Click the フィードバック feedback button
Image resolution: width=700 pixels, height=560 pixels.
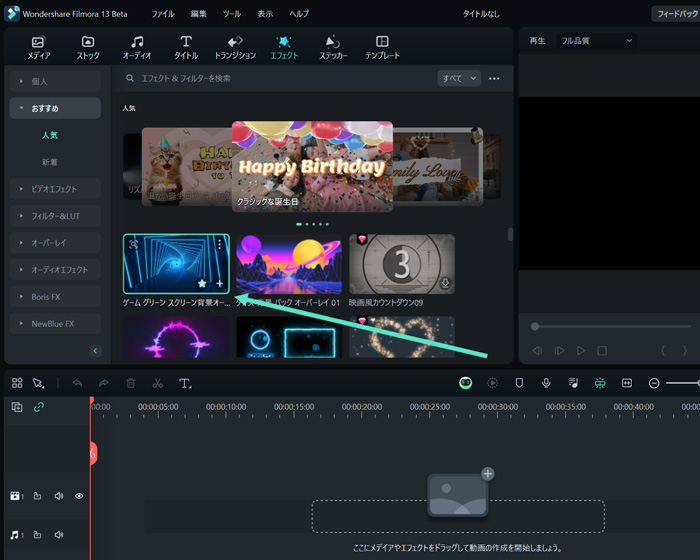[x=676, y=14]
